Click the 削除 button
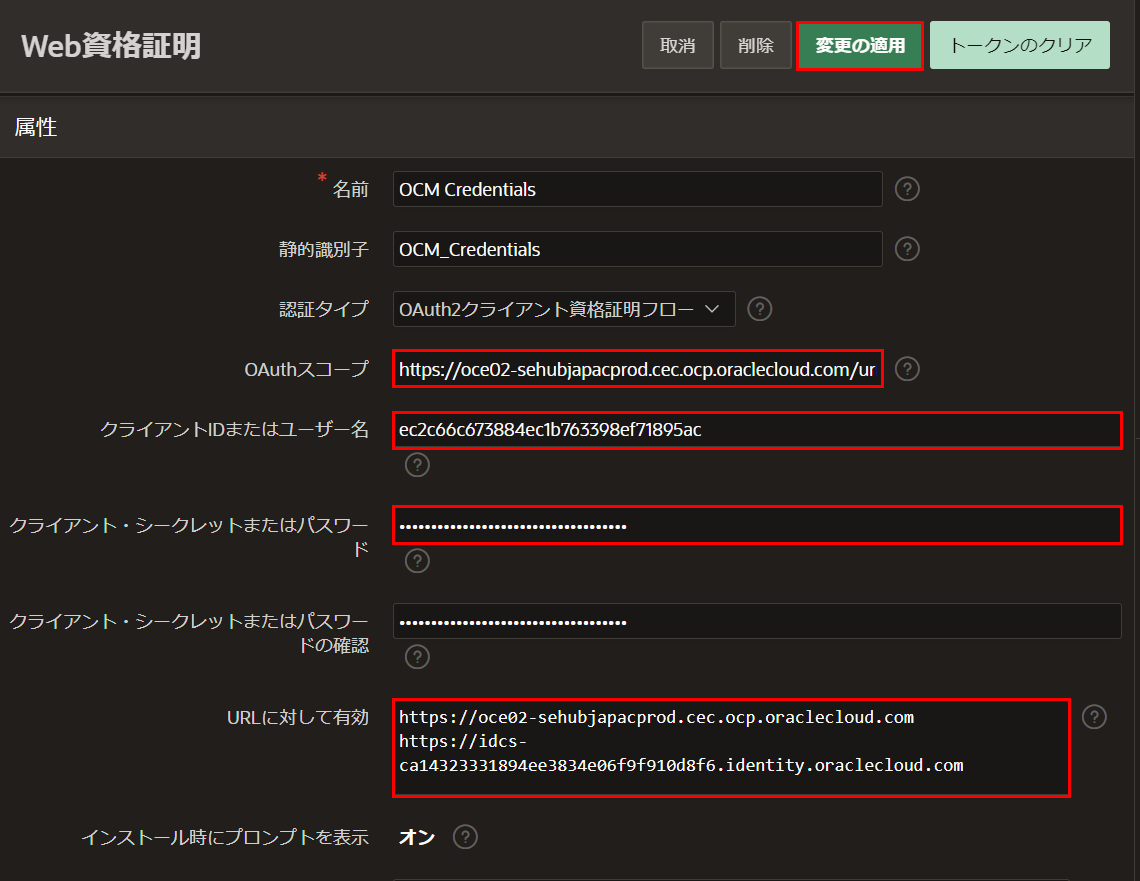The width and height of the screenshot is (1140, 881). point(755,45)
